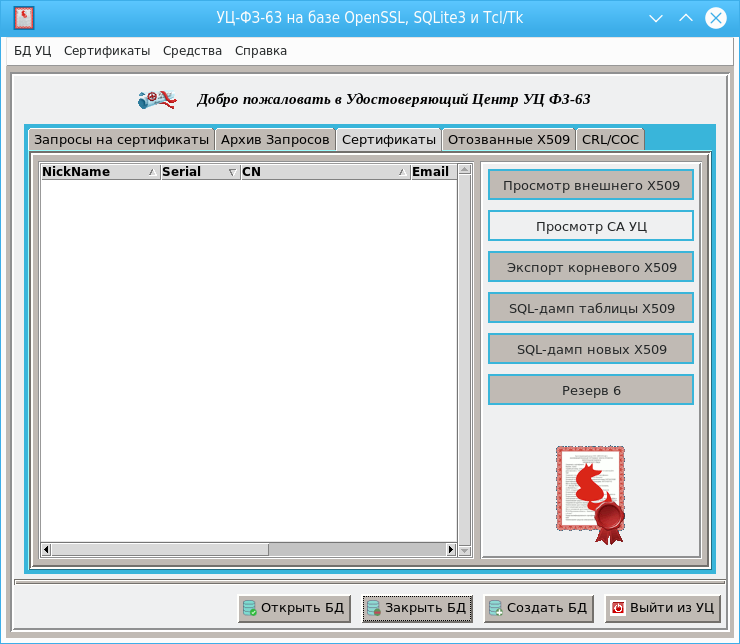This screenshot has width=740, height=644.
Task: Click the CN column sort arrow
Action: (403, 172)
